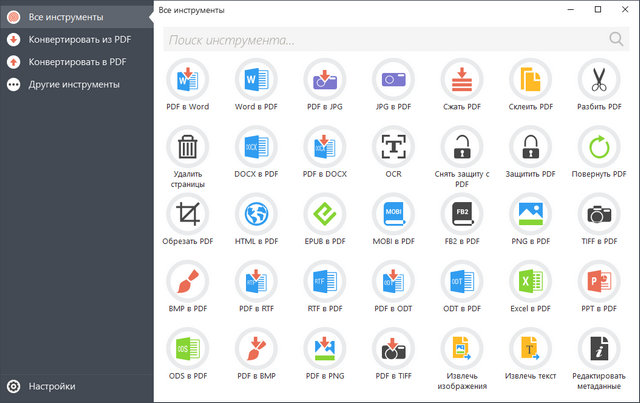Launch the Разбить PDF scissors tool
Image resolution: width=640 pixels, height=403 pixels.
(x=599, y=79)
